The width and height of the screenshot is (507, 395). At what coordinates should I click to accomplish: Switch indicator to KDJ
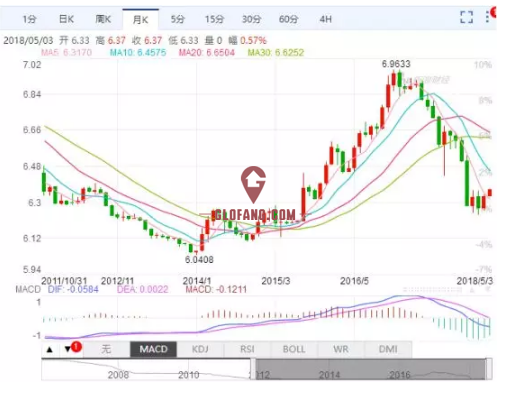[x=200, y=349]
